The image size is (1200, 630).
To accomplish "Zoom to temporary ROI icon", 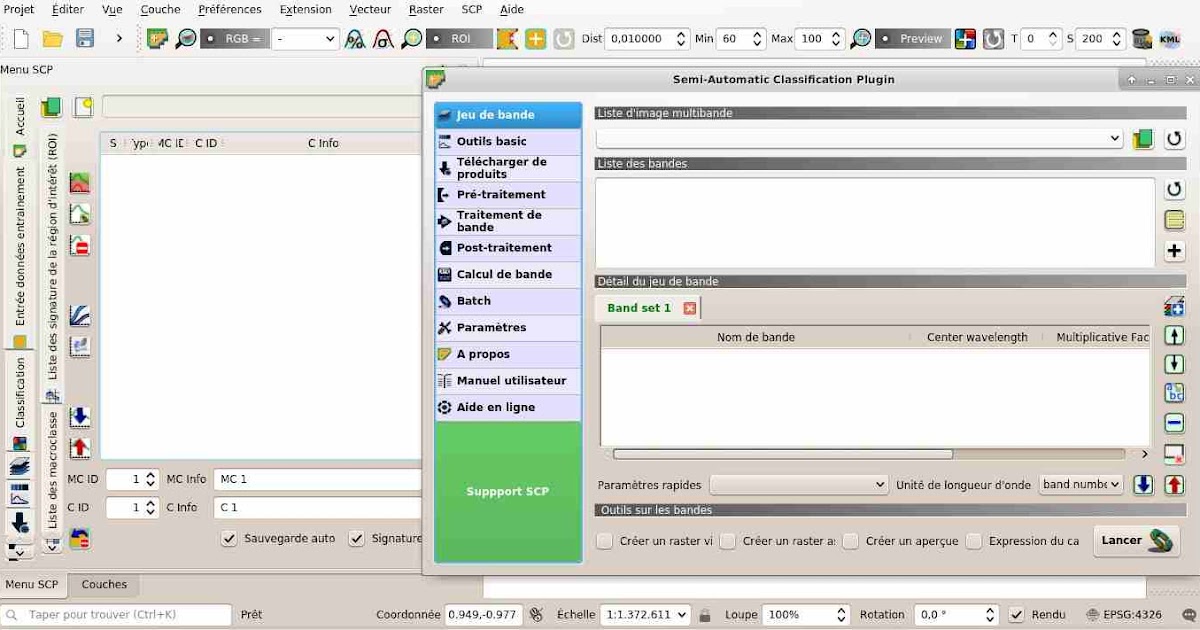I will pyautogui.click(x=412, y=39).
